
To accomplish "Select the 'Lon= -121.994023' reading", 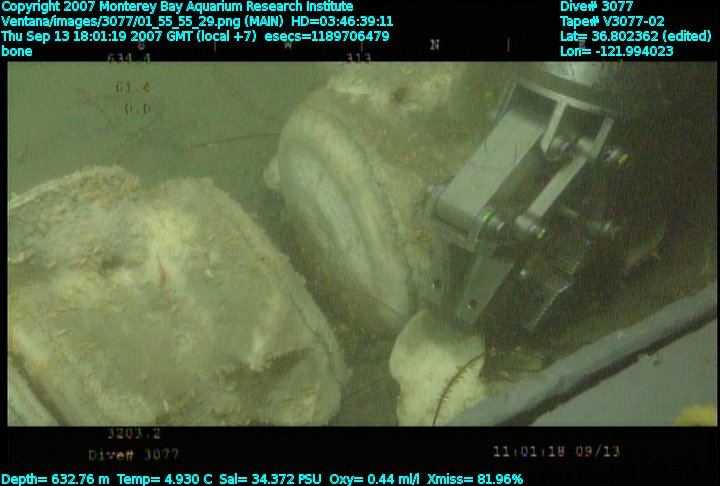I will (x=616, y=51).
